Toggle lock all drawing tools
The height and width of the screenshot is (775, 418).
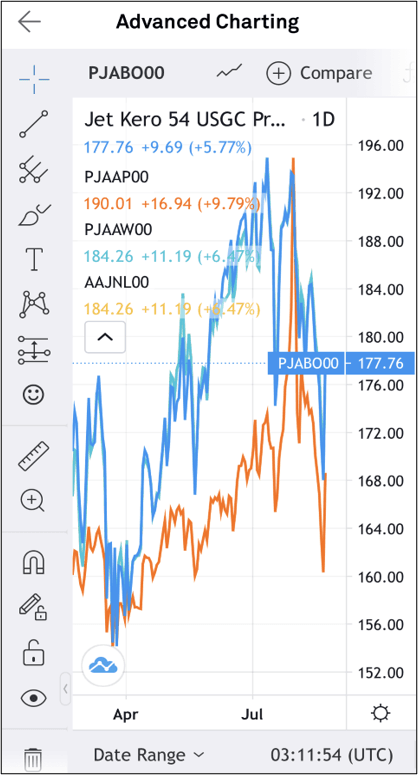point(34,652)
